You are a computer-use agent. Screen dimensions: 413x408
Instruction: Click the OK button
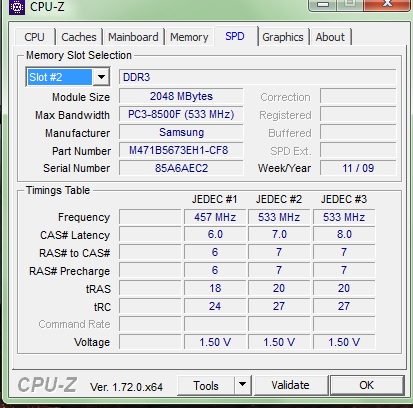[367, 385]
